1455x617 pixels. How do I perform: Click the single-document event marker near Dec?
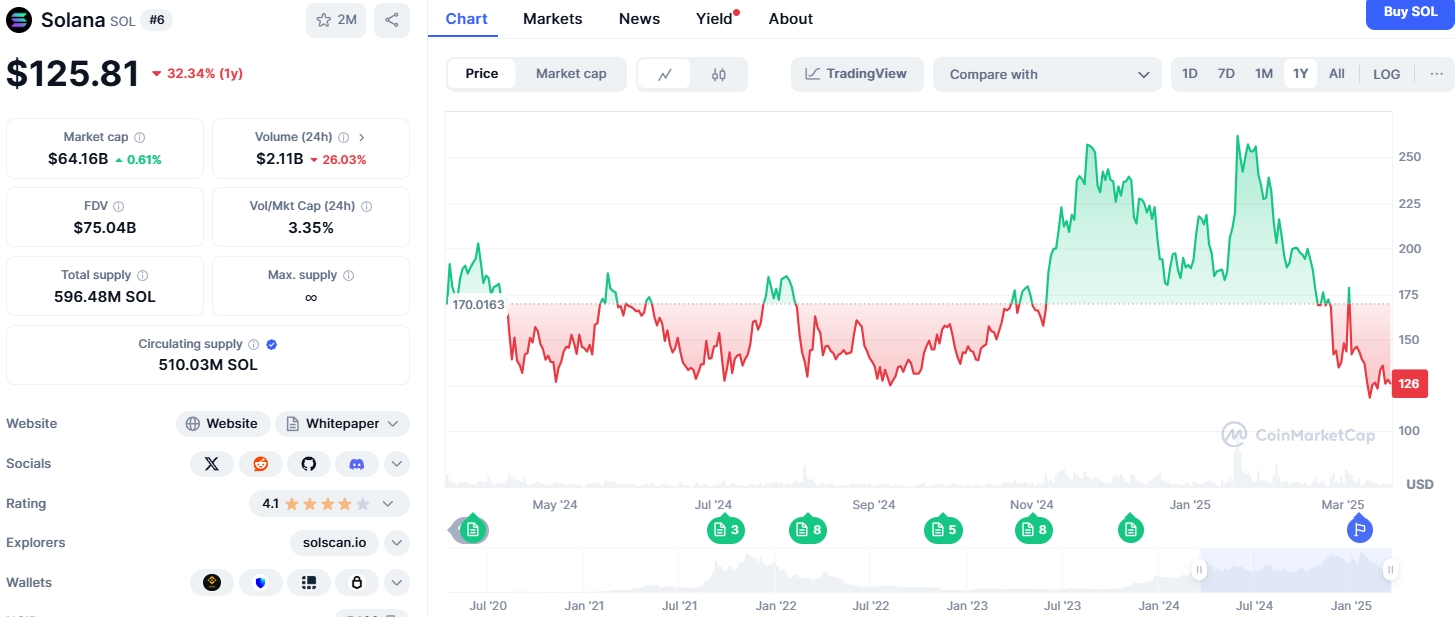pos(1131,530)
